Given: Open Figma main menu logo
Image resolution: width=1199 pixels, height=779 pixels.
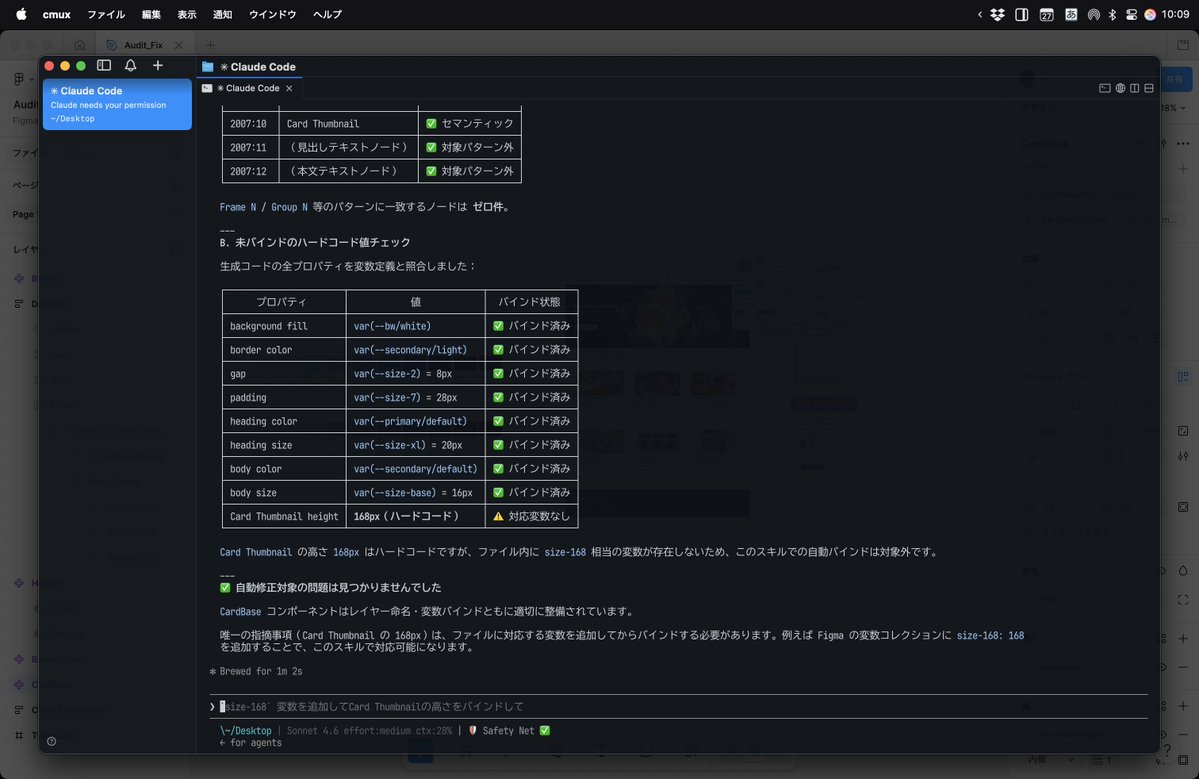Looking at the screenshot, I should (x=18, y=79).
